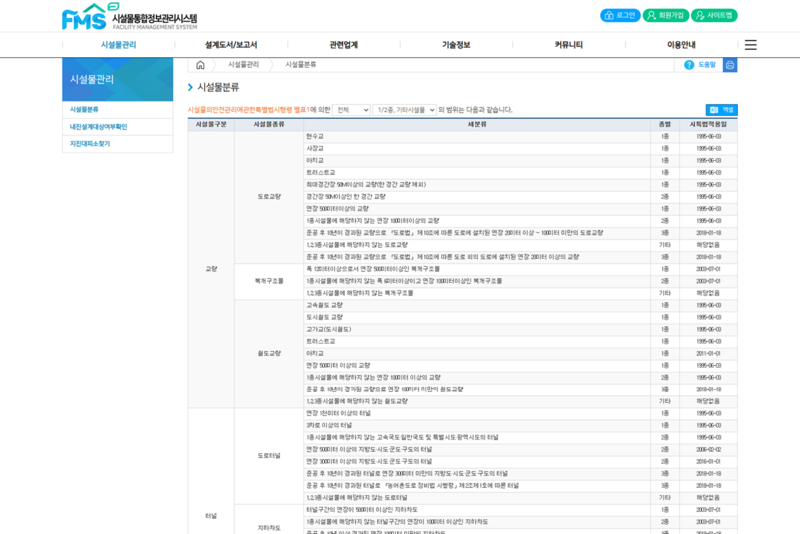Open the 사이트맵 sitemap button
This screenshot has height=534, width=800.
714,15
